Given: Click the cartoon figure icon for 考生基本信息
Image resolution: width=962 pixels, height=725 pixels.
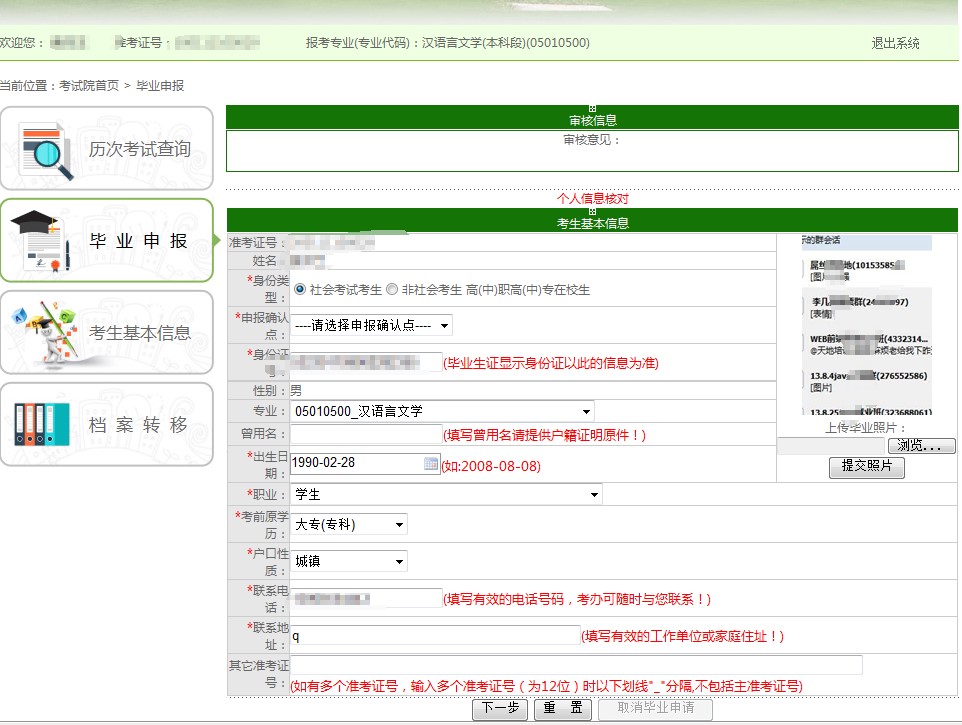Looking at the screenshot, I should (43, 333).
